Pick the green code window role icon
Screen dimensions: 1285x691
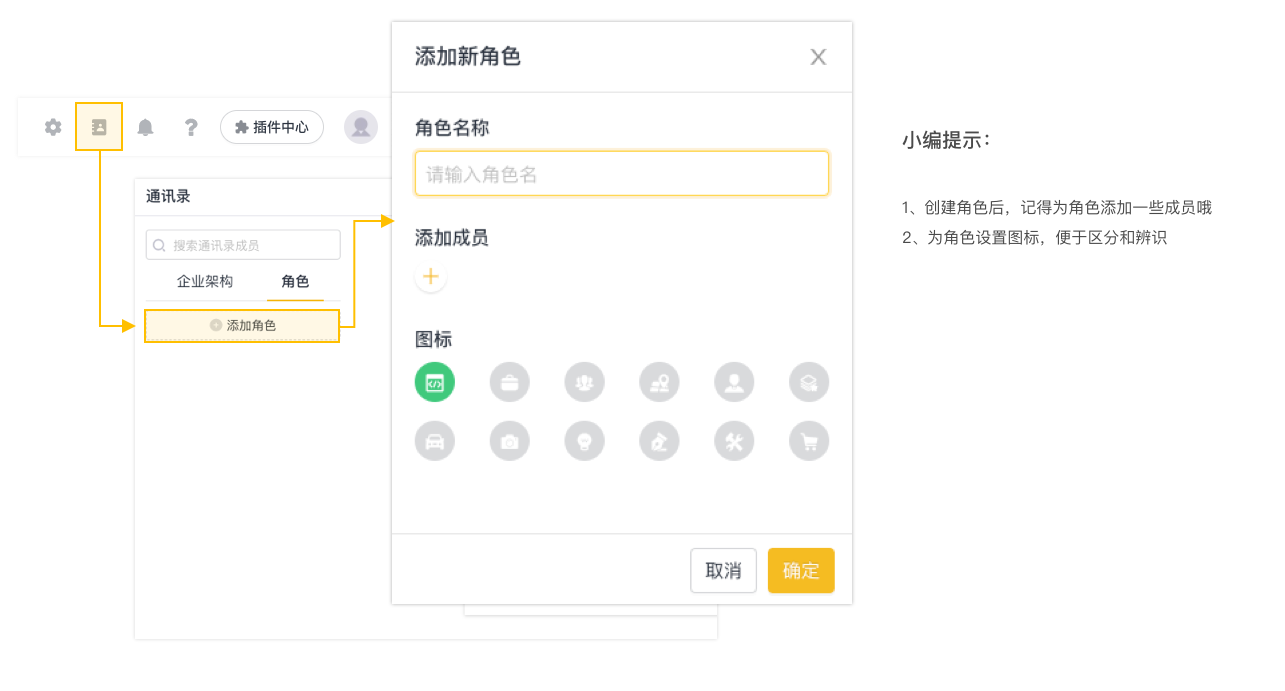click(435, 382)
